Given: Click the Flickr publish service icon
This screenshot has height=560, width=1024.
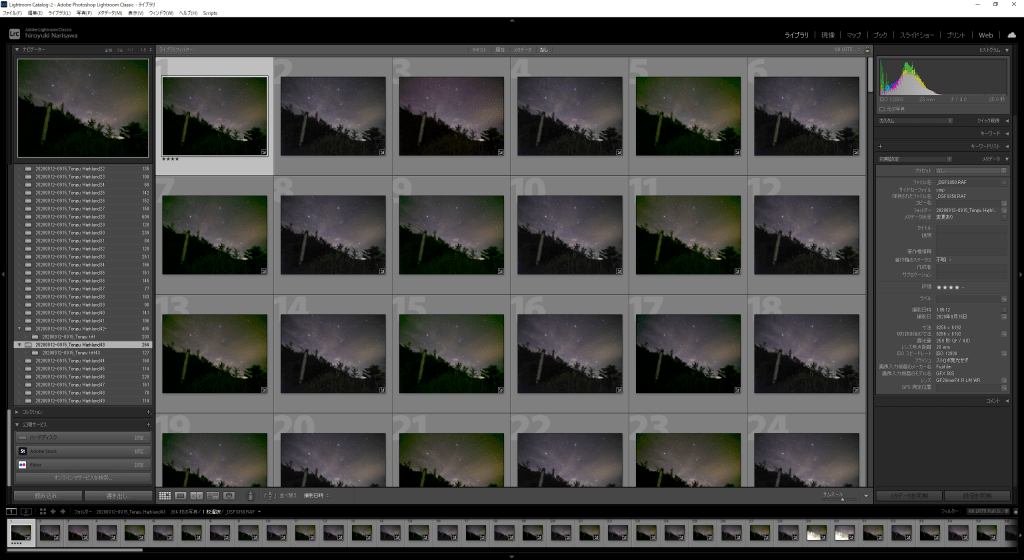Looking at the screenshot, I should point(22,465).
